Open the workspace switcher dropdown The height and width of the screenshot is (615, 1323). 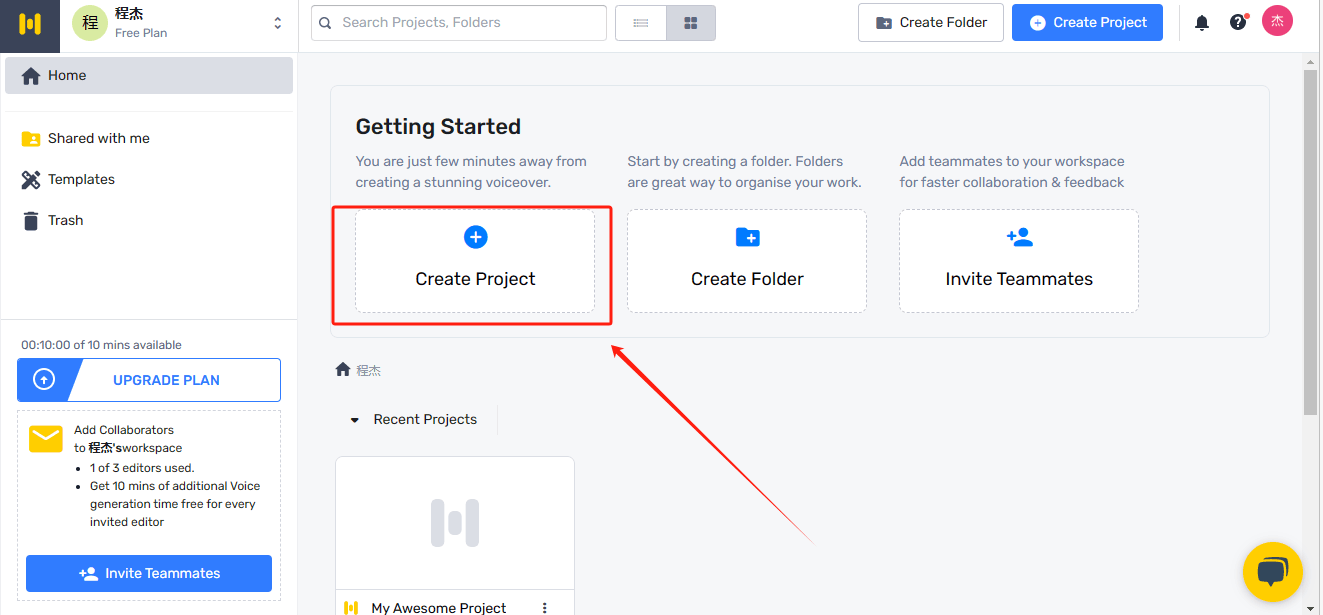[277, 23]
